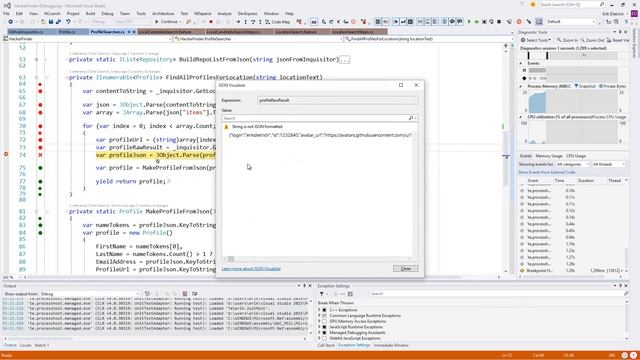The height and width of the screenshot is (360, 640).
Task: Click the Expression field in JSON Visualizer
Action: point(338,100)
